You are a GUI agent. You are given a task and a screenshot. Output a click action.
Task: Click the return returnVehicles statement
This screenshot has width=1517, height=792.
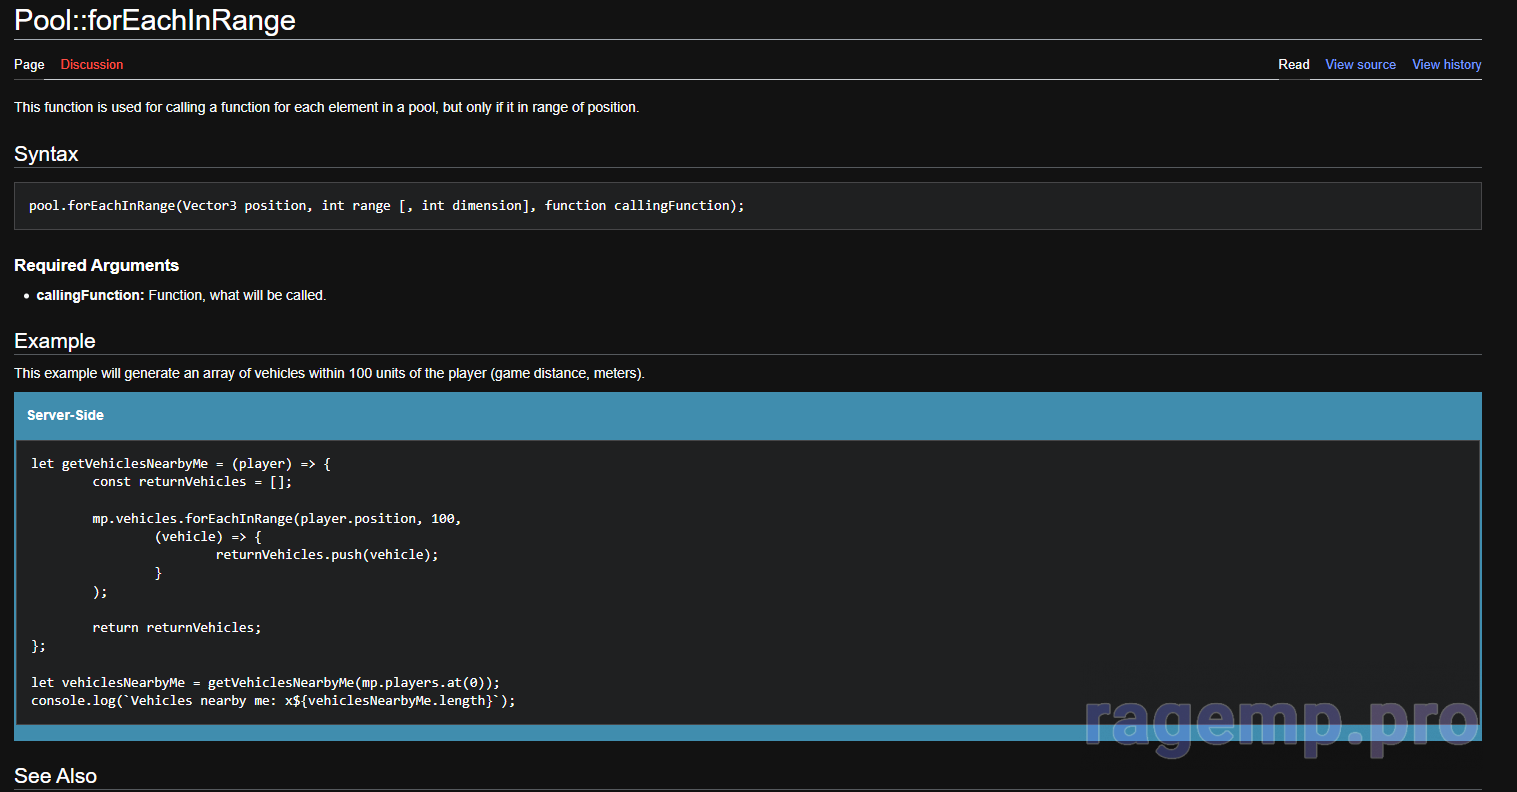click(x=176, y=628)
